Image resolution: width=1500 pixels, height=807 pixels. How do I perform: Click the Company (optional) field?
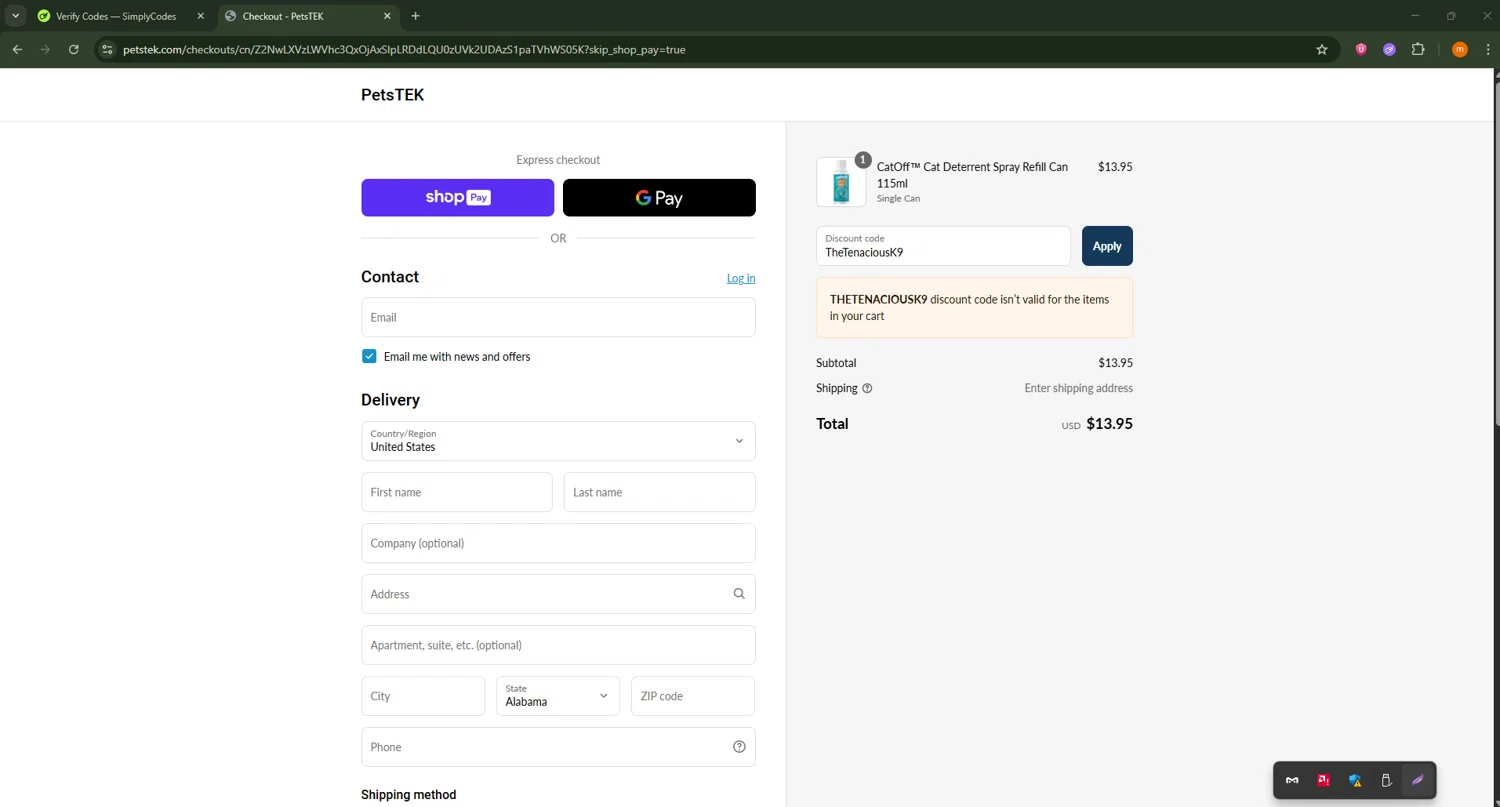point(558,543)
